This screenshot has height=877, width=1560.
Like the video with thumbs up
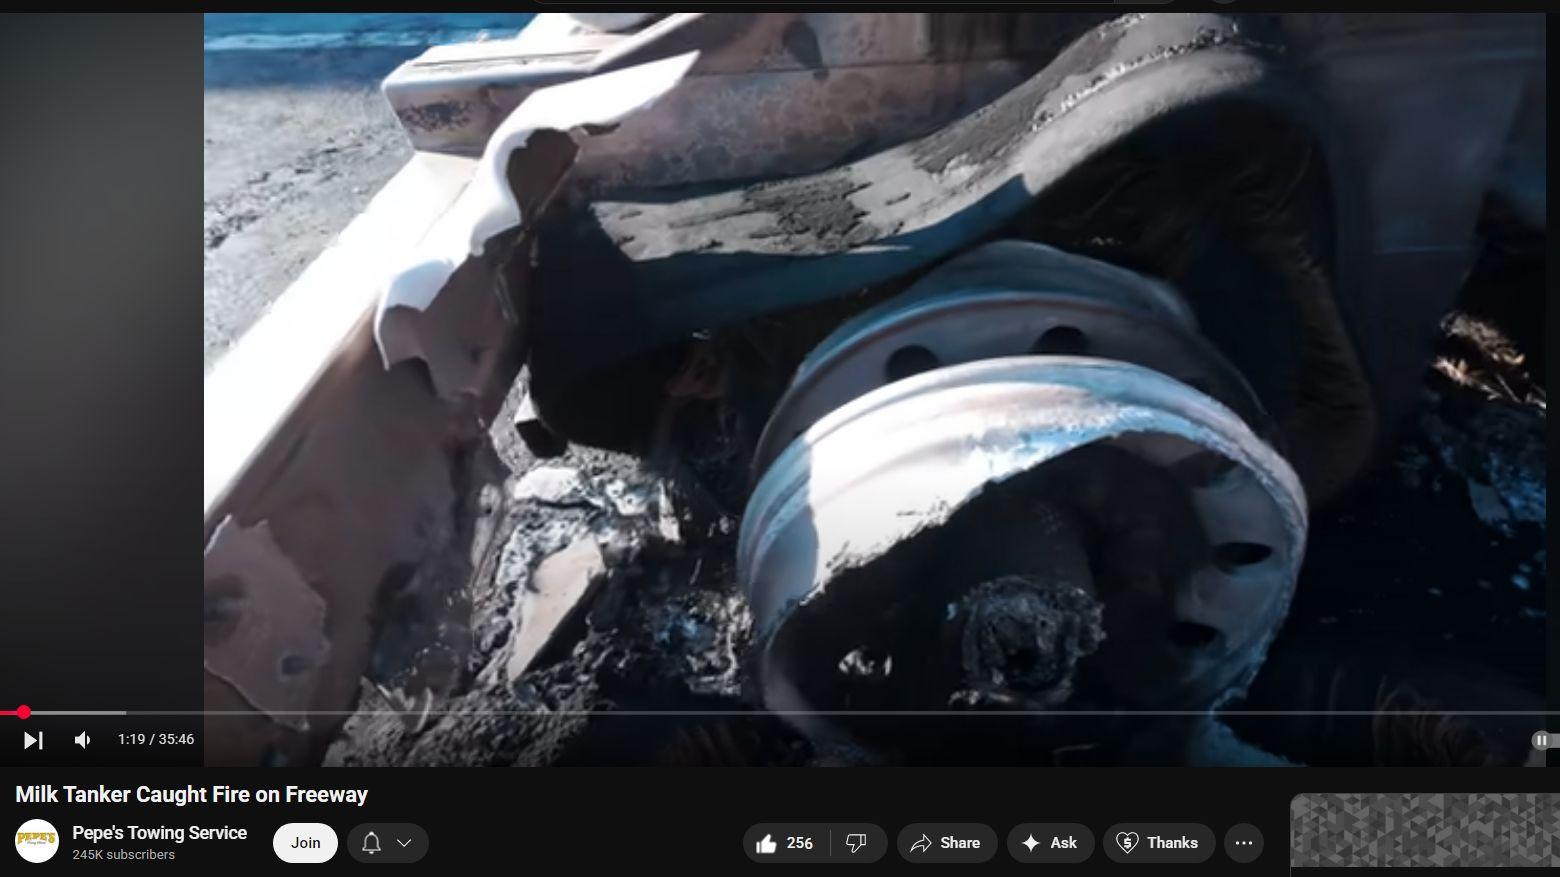(784, 843)
